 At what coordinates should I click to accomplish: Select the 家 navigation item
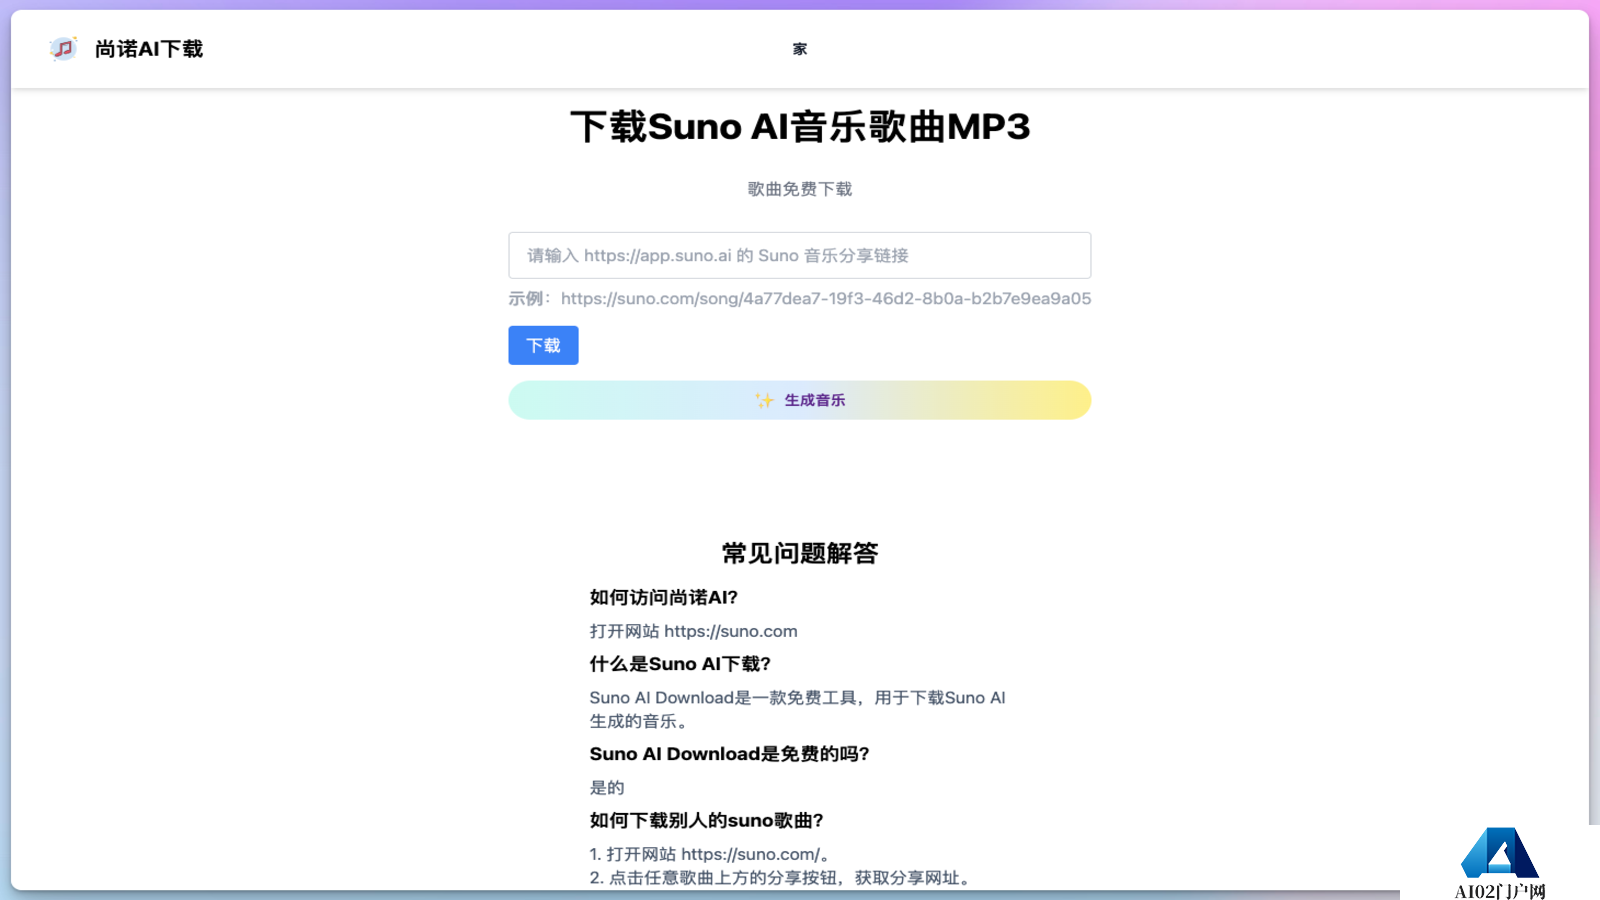tap(800, 49)
